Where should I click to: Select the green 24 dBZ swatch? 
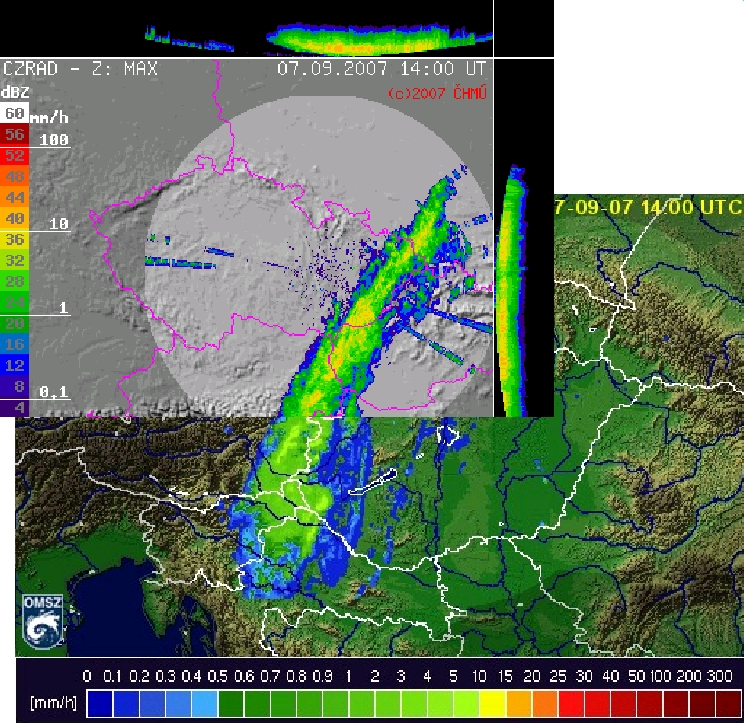14,302
